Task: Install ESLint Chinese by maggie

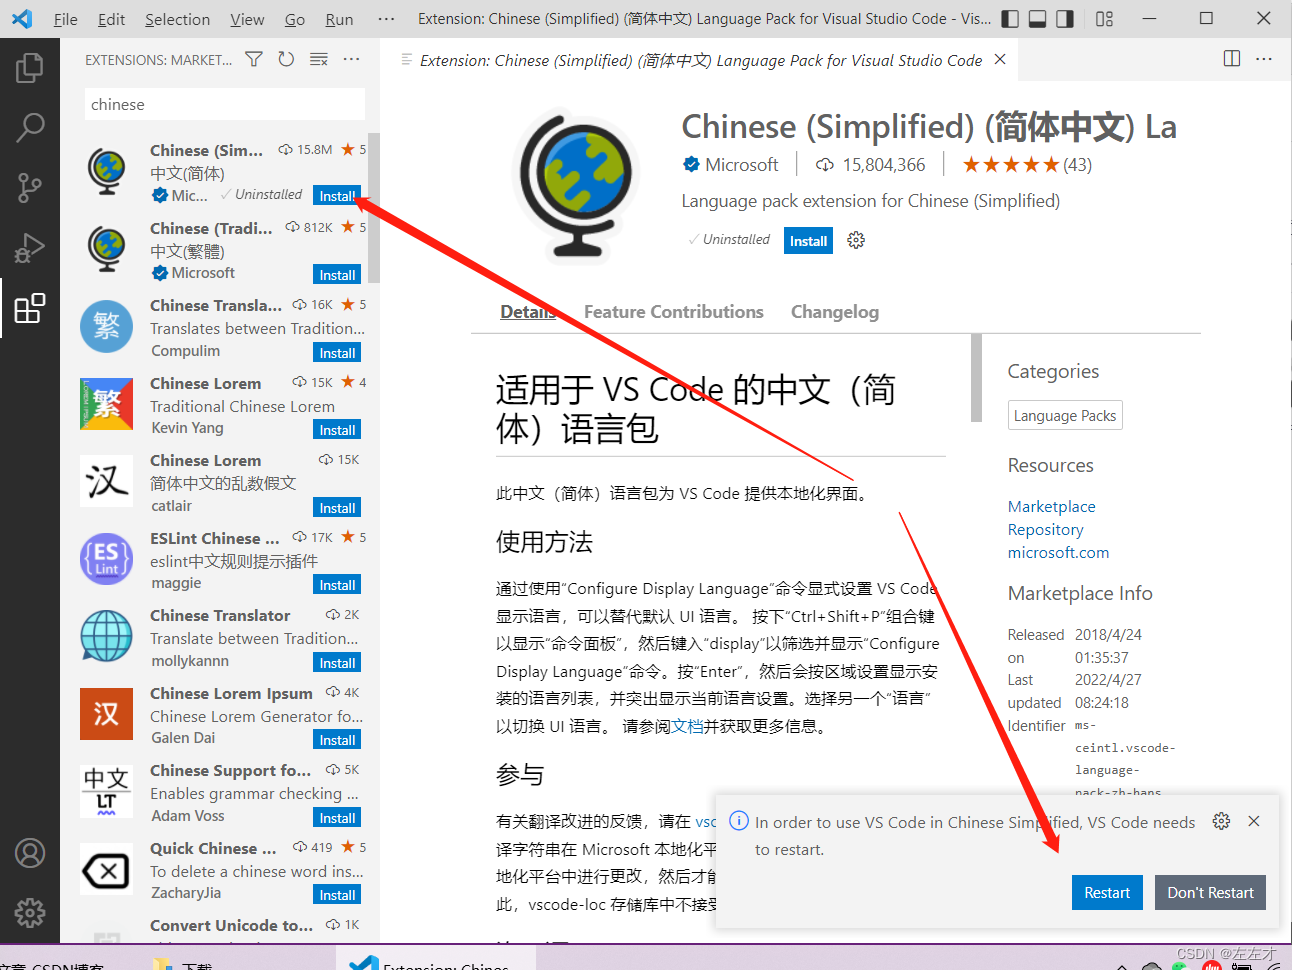Action: point(337,585)
